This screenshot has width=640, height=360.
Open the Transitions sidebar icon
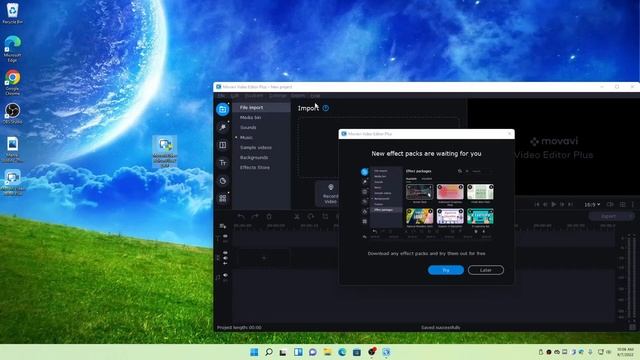click(x=222, y=145)
